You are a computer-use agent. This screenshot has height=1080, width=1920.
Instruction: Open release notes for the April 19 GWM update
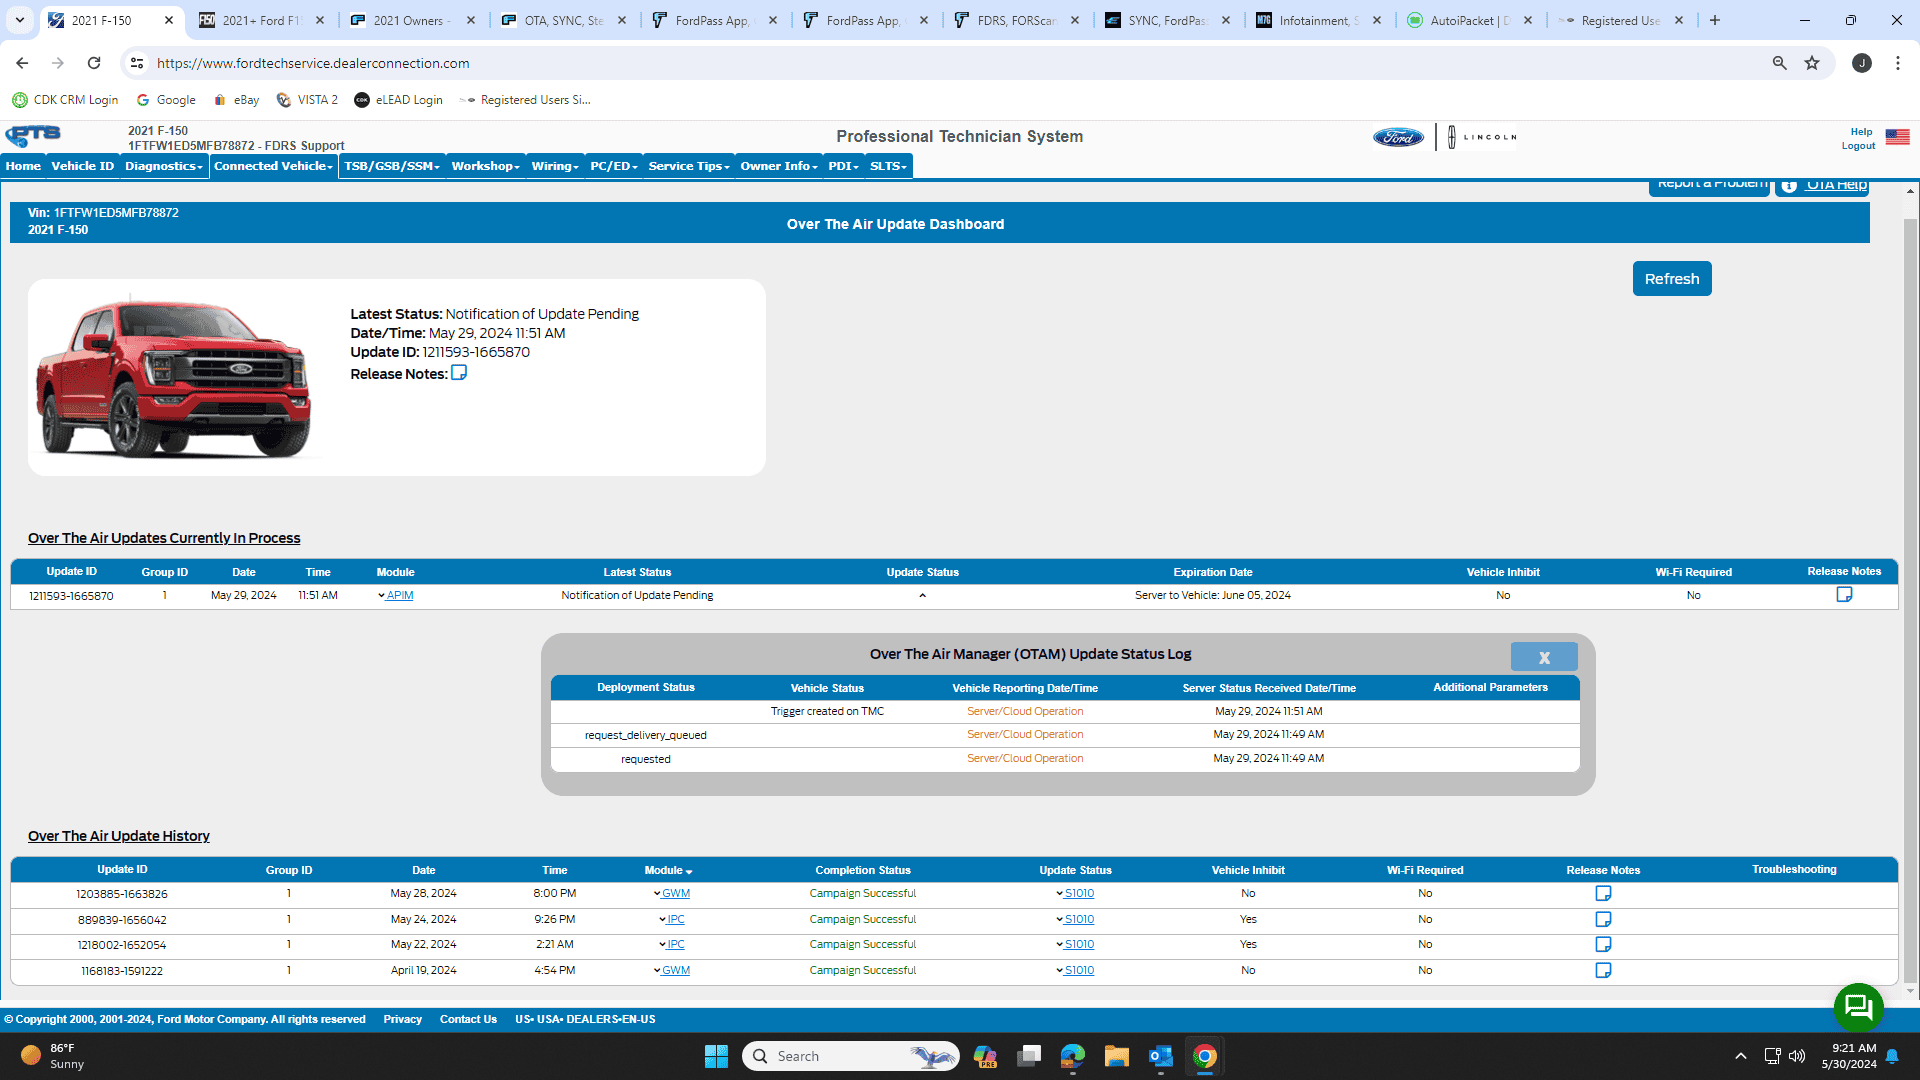(x=1603, y=971)
